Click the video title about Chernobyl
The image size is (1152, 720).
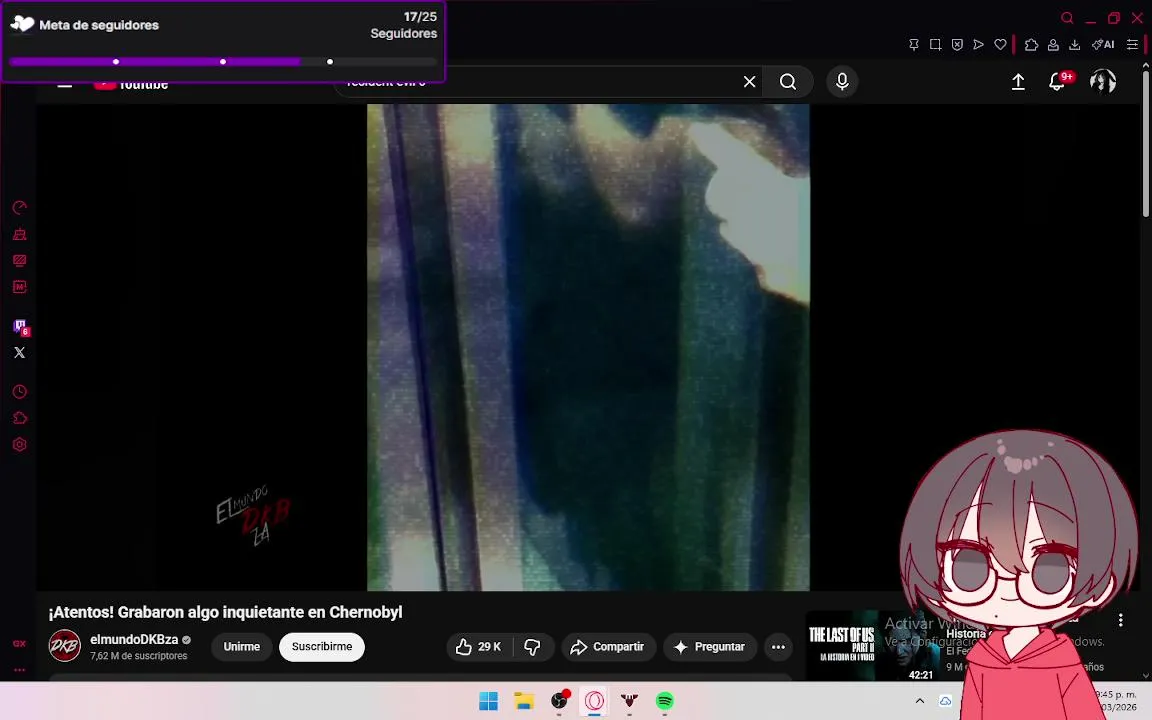point(226,612)
